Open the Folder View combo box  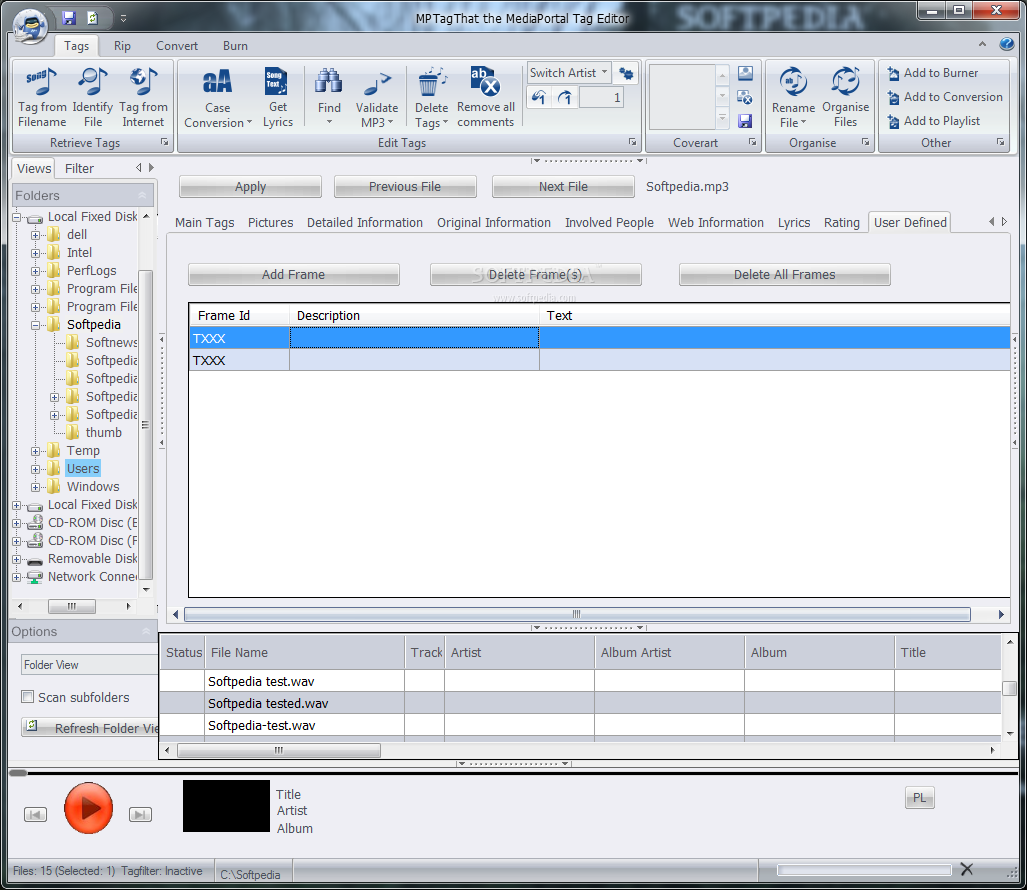point(90,665)
